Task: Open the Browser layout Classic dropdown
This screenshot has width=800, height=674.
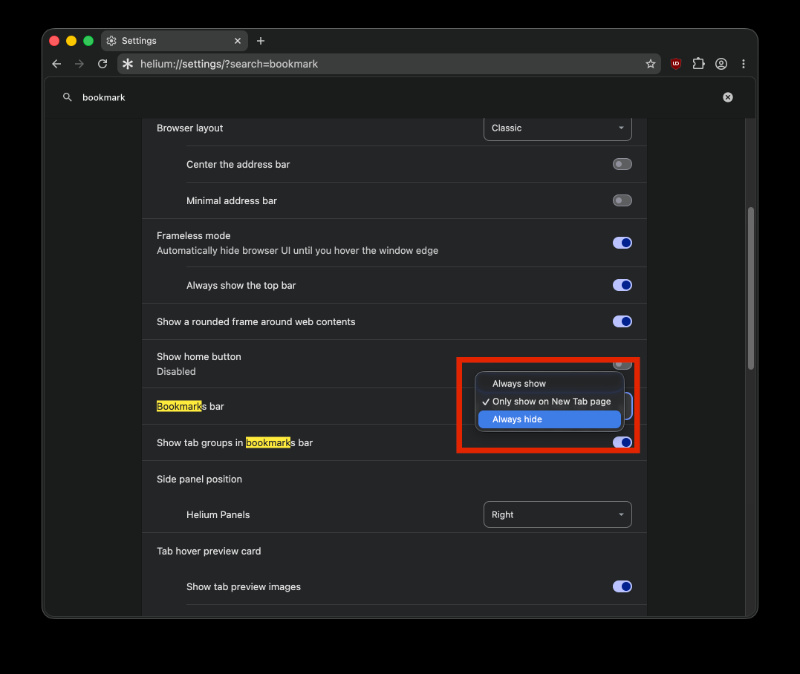Action: (x=557, y=128)
